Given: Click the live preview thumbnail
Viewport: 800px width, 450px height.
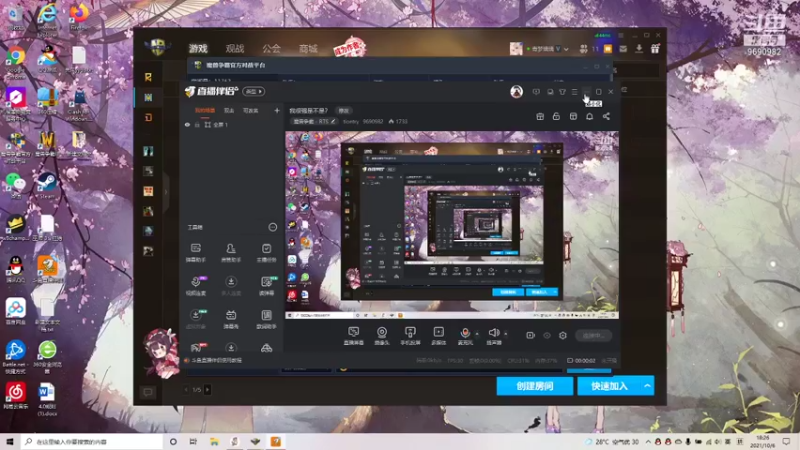Looking at the screenshot, I should click(452, 225).
